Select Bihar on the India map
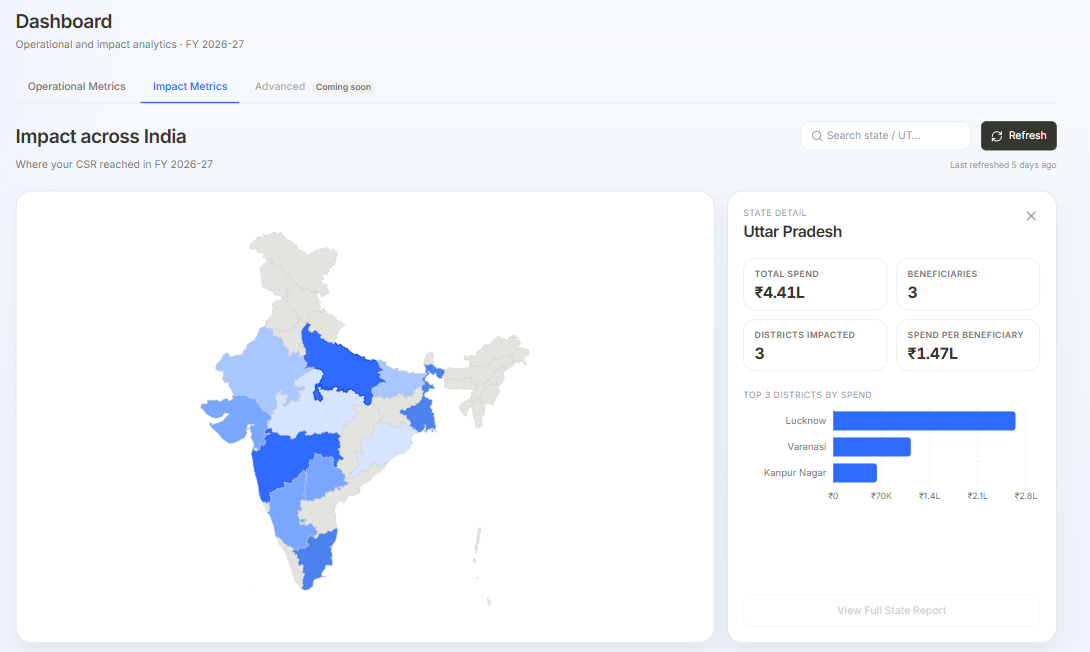This screenshot has height=652, width=1090. pos(400,381)
